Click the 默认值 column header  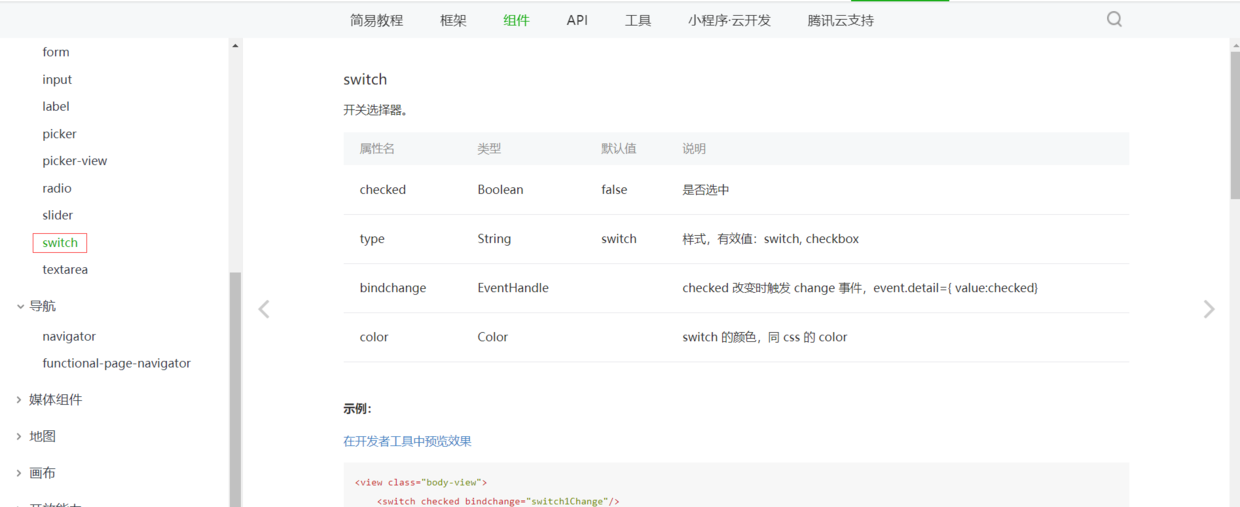point(618,148)
